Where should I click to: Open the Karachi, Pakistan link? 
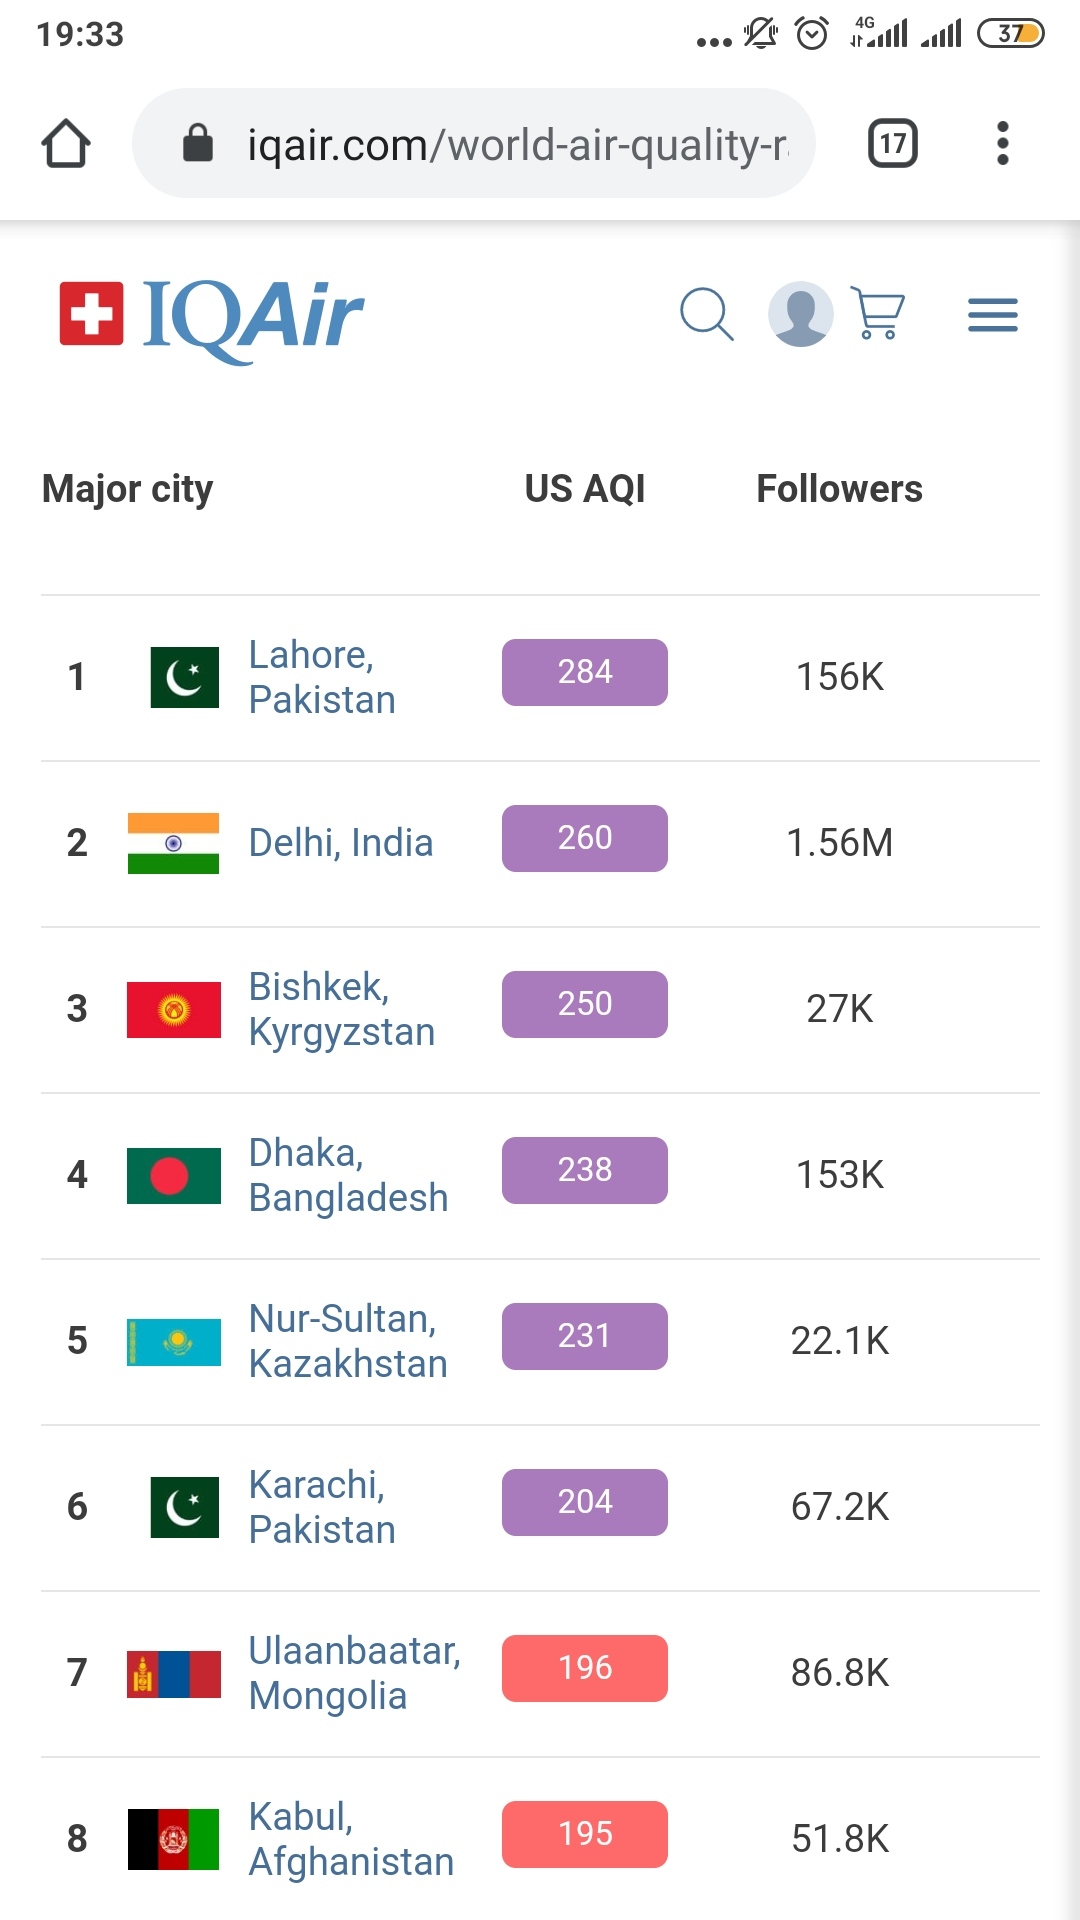(x=321, y=1507)
